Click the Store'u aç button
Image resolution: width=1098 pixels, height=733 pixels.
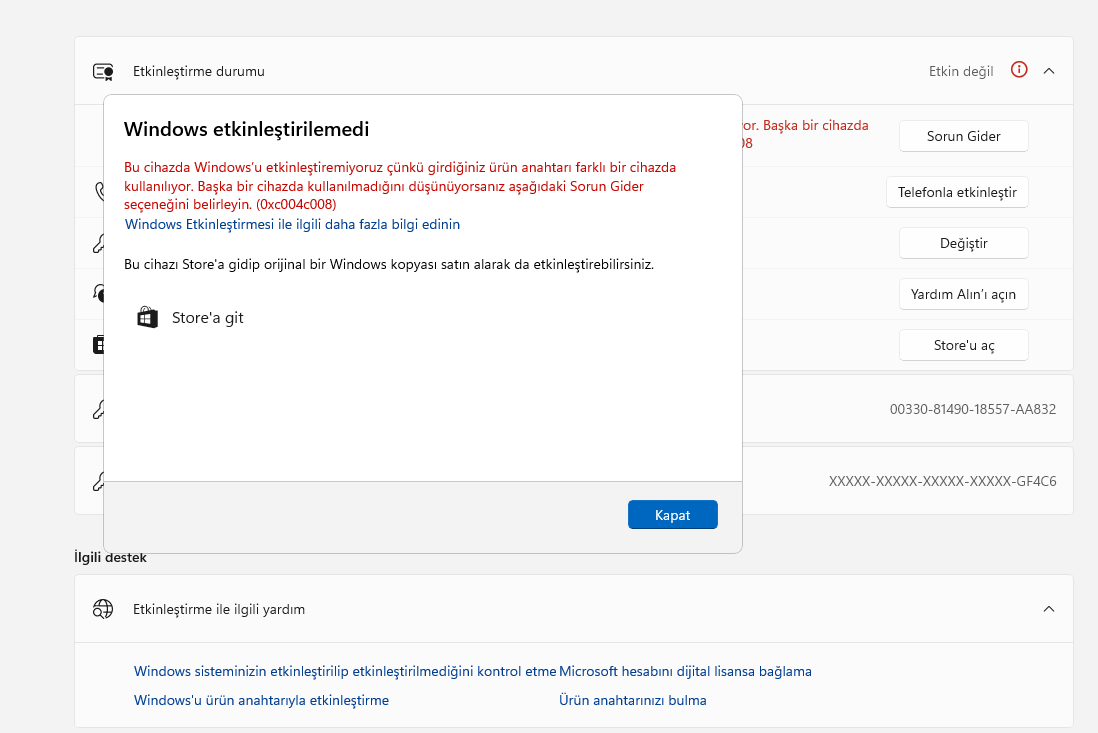coord(964,345)
